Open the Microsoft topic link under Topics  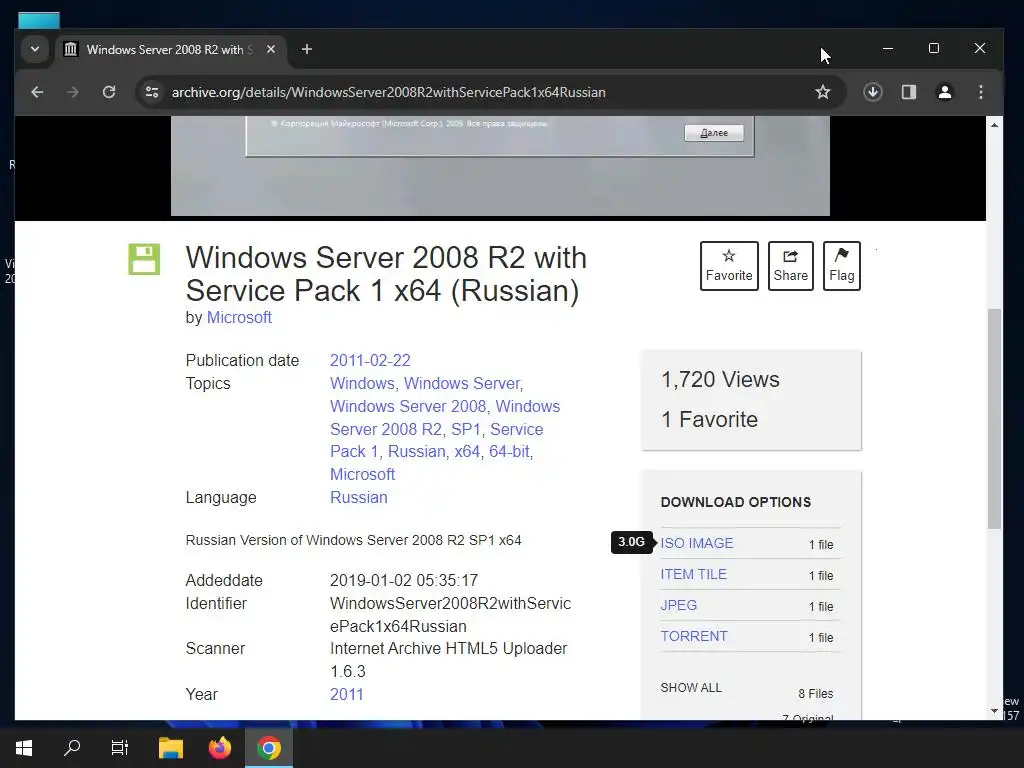coord(362,474)
